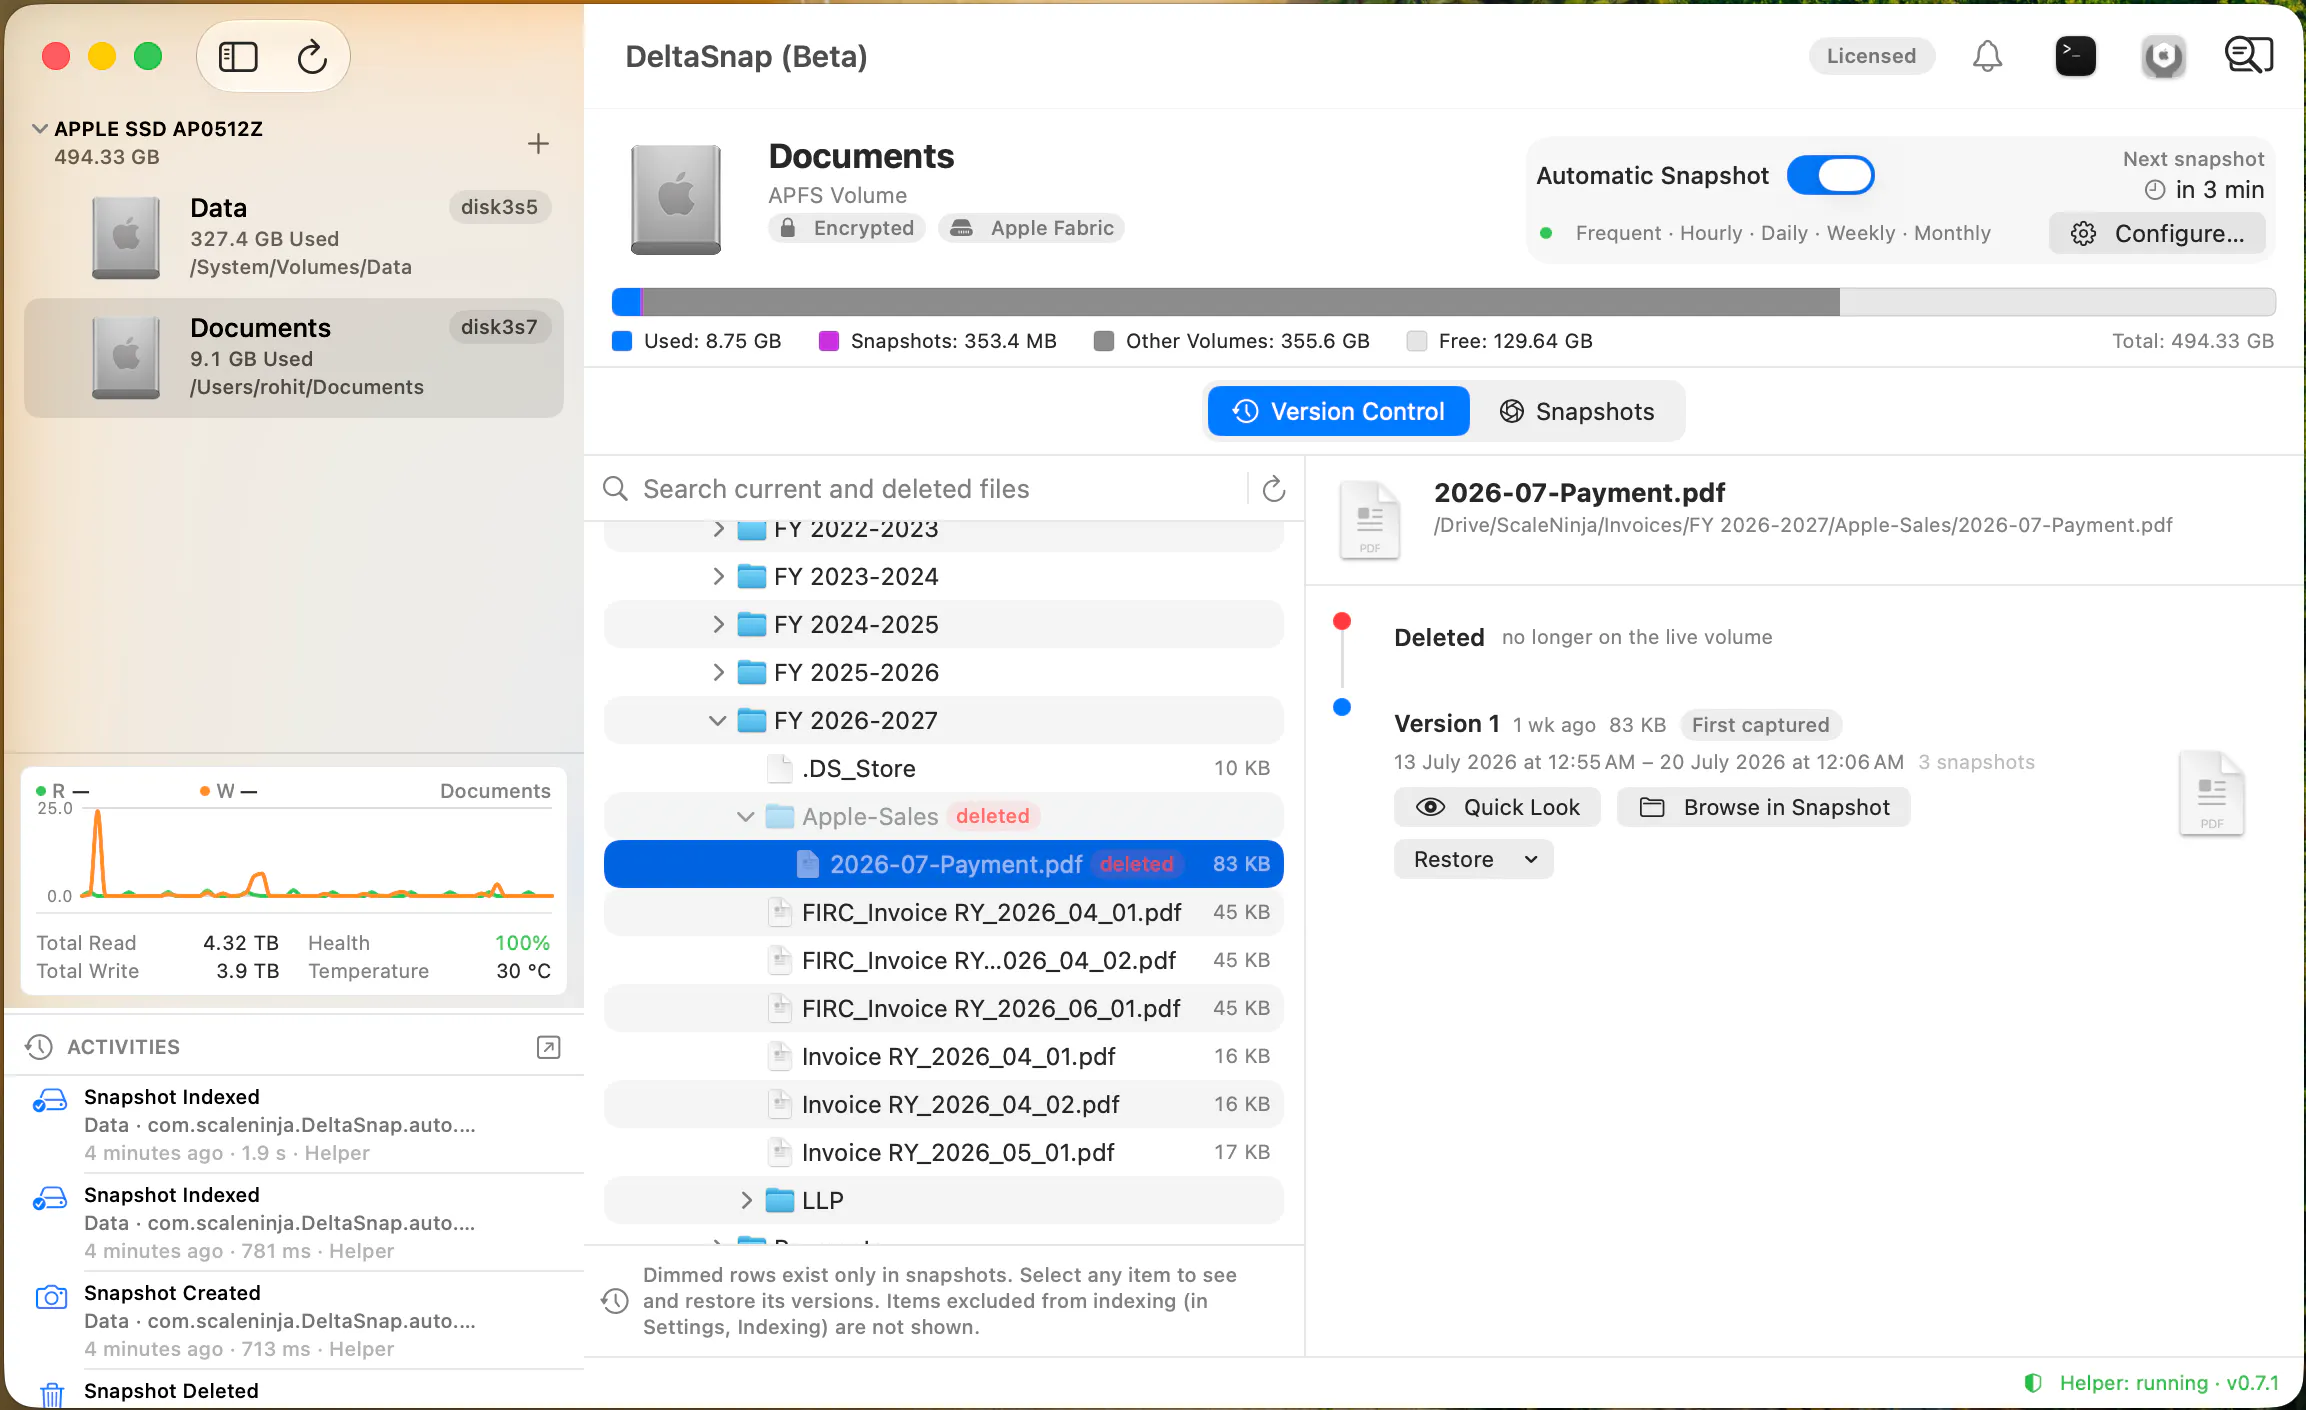The image size is (2306, 1410).
Task: Toggle the Automatic Snapshot switch
Action: 1830,176
